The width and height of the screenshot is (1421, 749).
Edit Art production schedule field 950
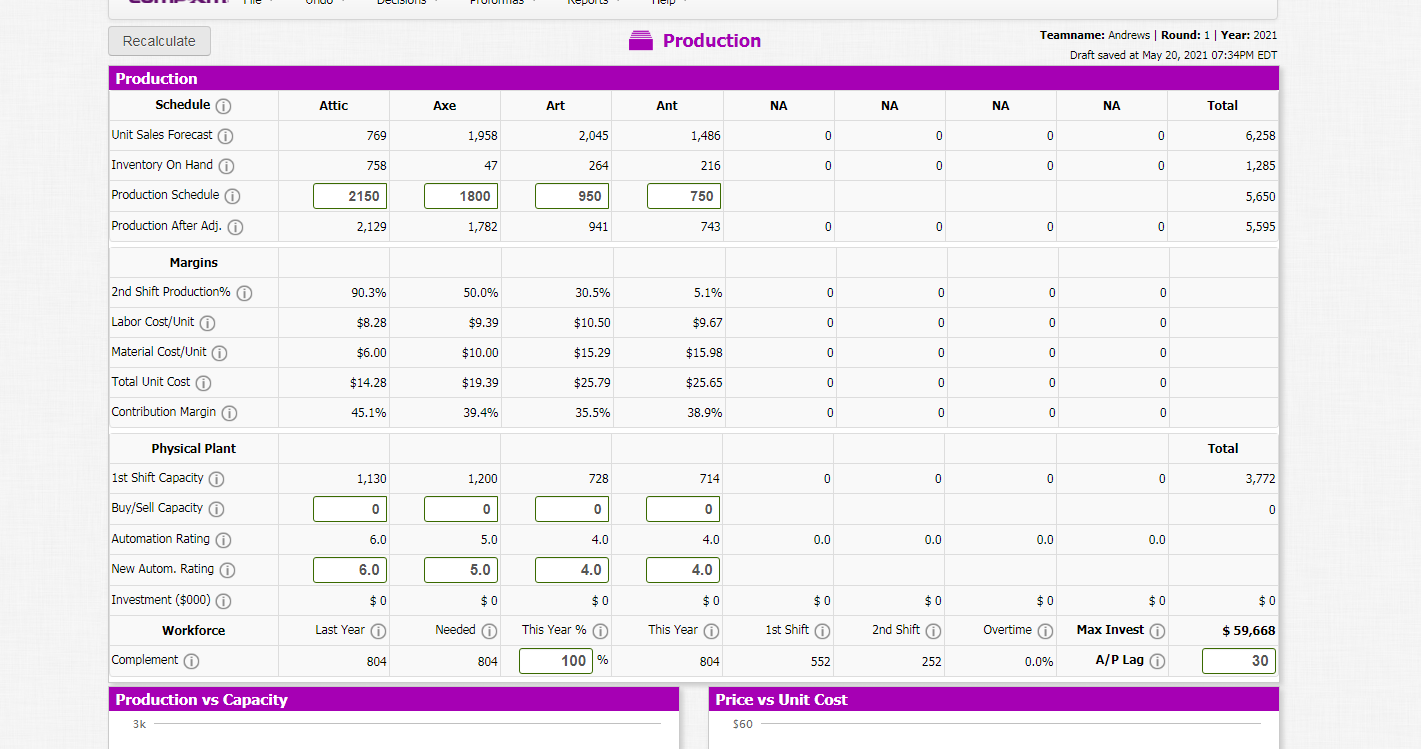tap(572, 196)
